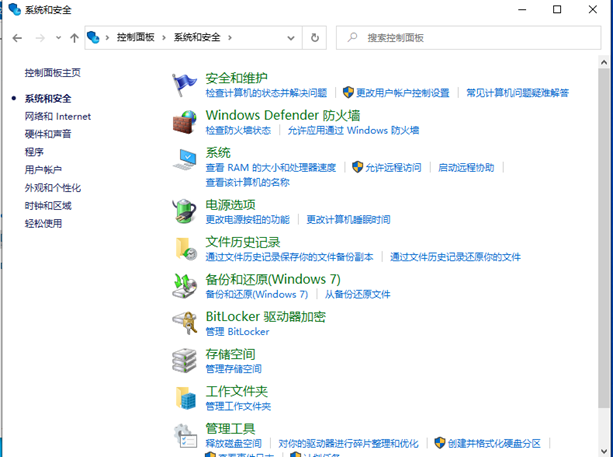
Task: Open 网络和 Internet category
Action: coord(58,116)
